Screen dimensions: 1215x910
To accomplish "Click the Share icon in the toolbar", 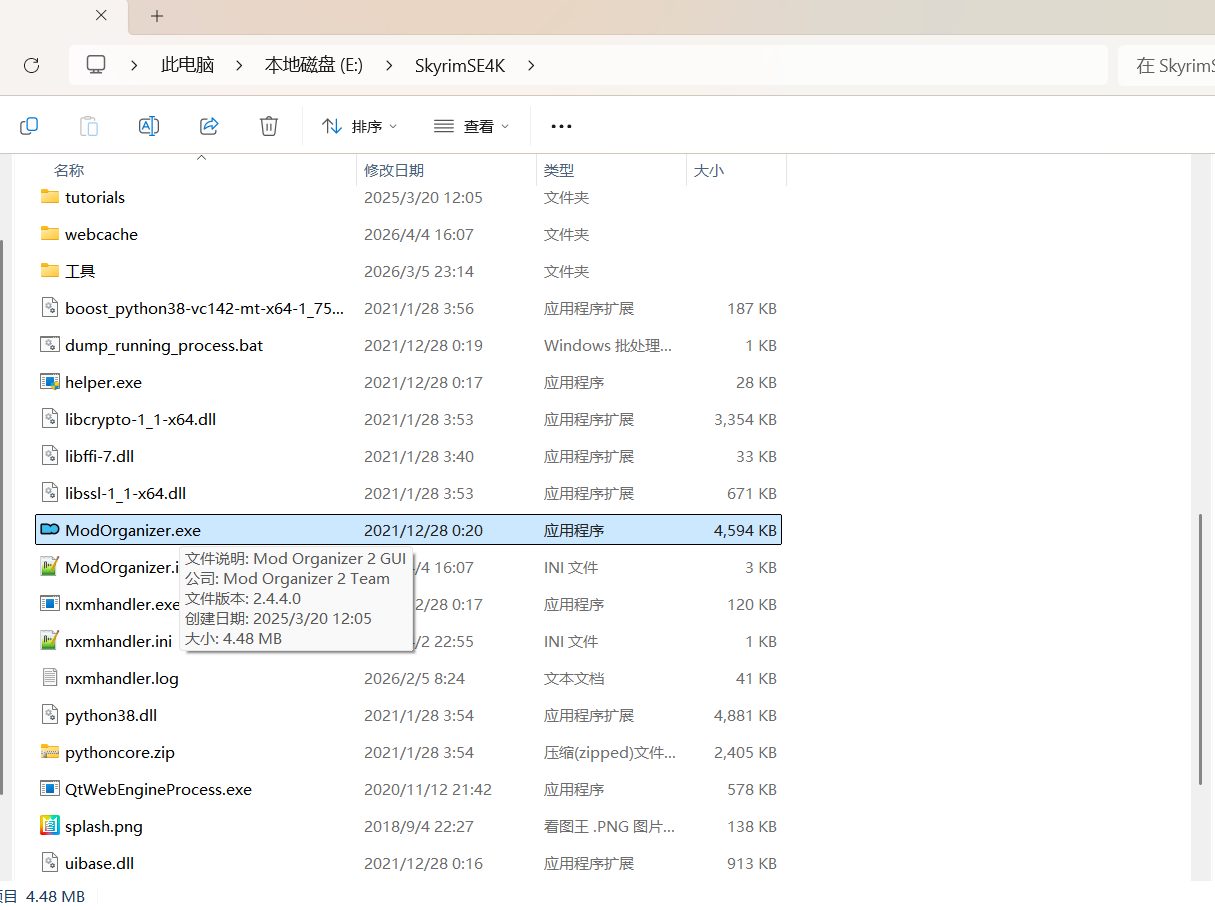I will (x=208, y=125).
